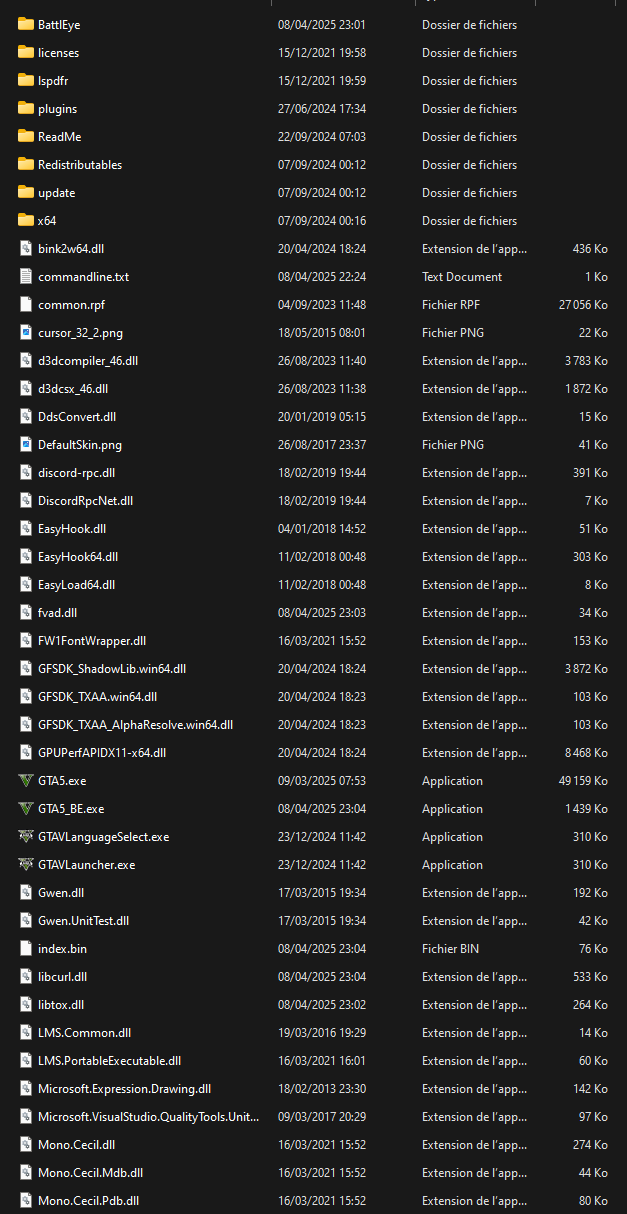The height and width of the screenshot is (1214, 627).
Task: Click the Text Document type of commandline.txt
Action: (462, 276)
